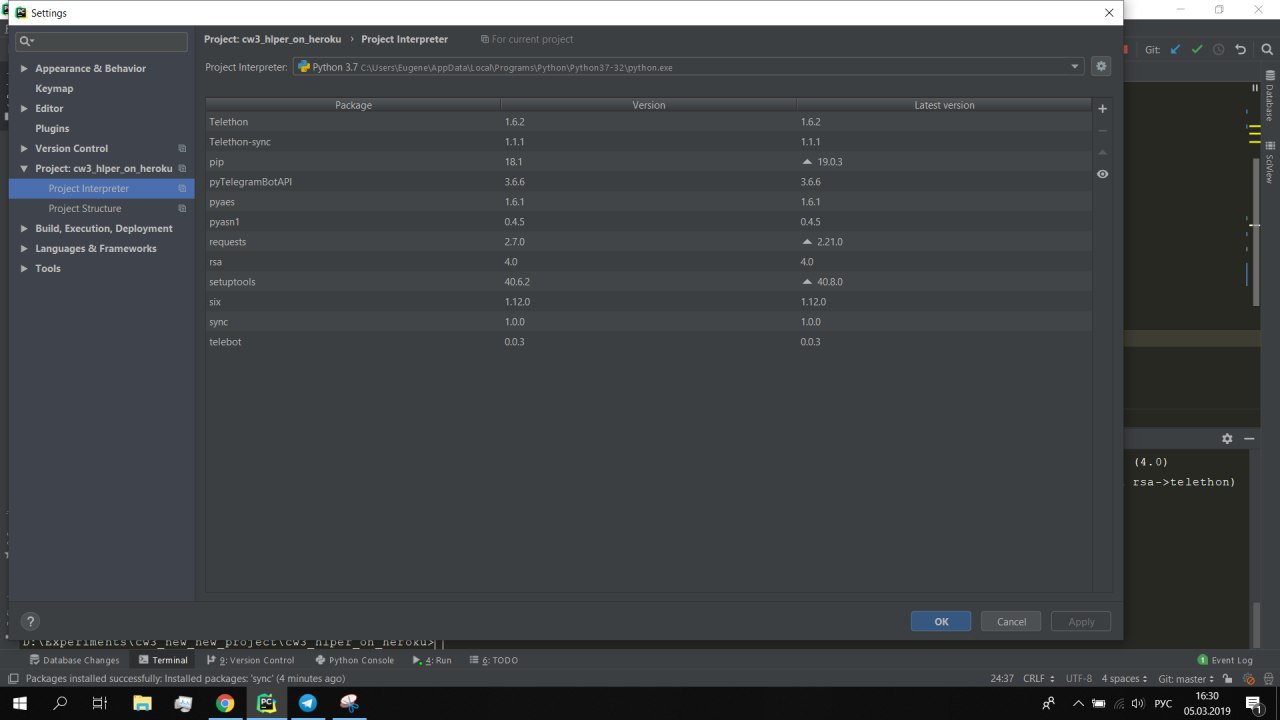Viewport: 1280px width, 720px height.
Task: Open the Event Log
Action: (x=1225, y=660)
